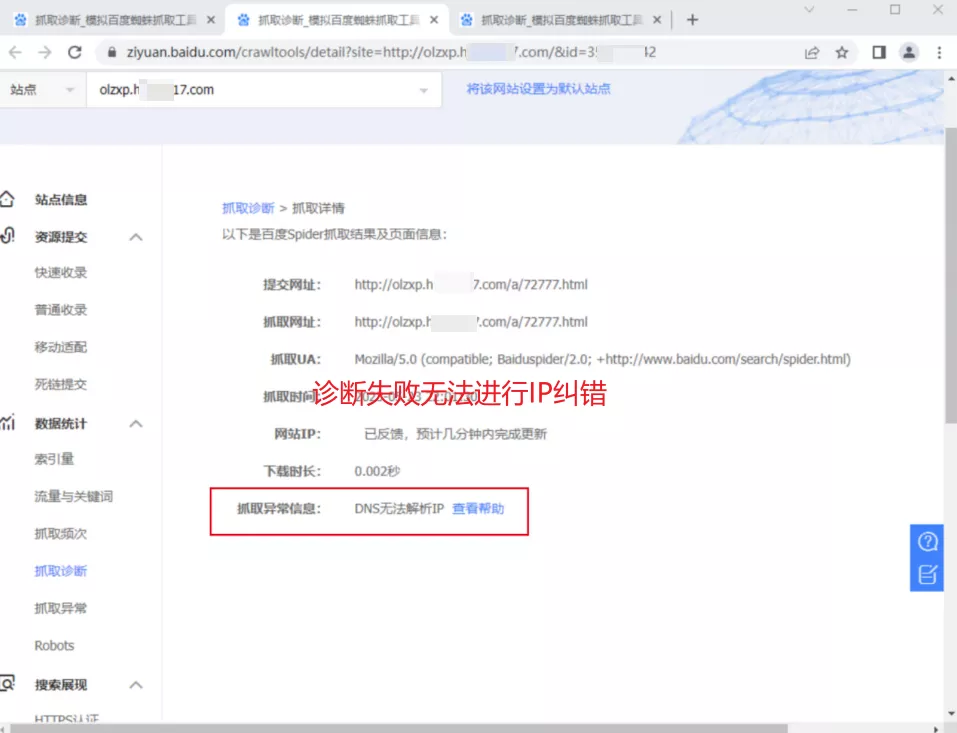Open 流量与关键词 in the sidebar
The width and height of the screenshot is (957, 733).
pos(74,496)
